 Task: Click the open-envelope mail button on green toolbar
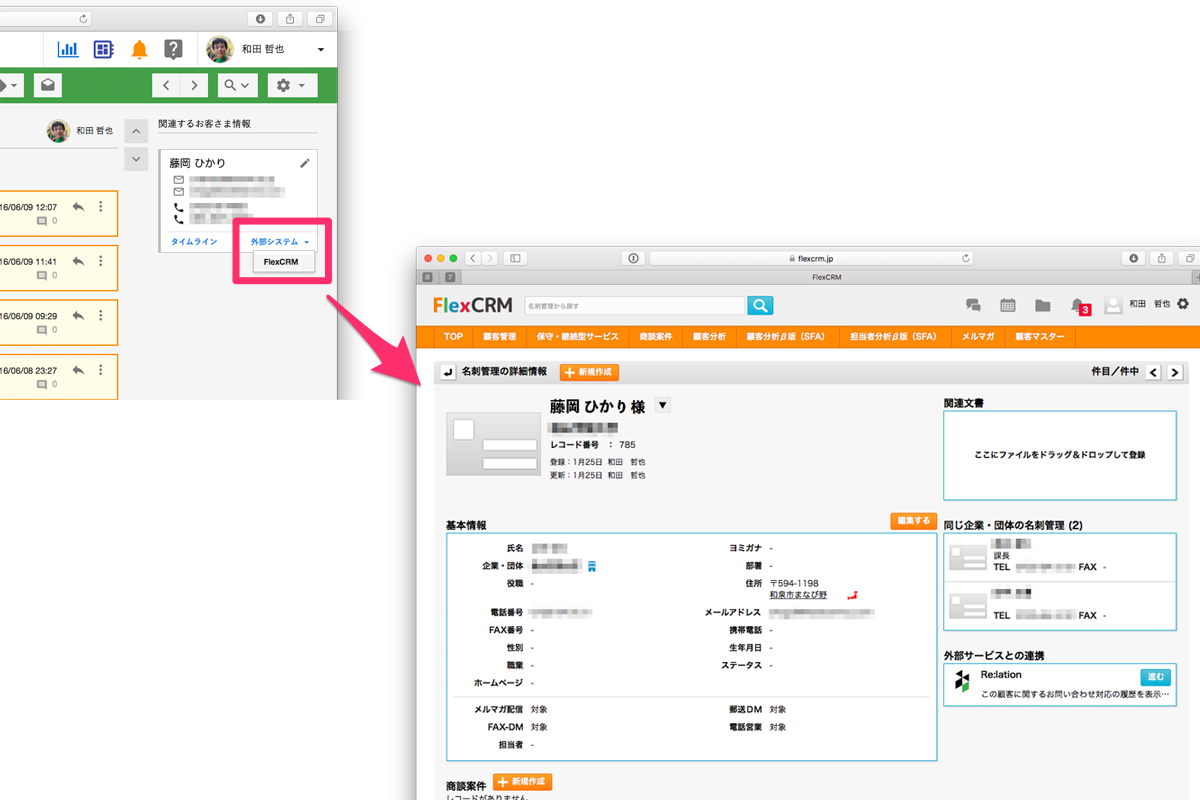[47, 85]
